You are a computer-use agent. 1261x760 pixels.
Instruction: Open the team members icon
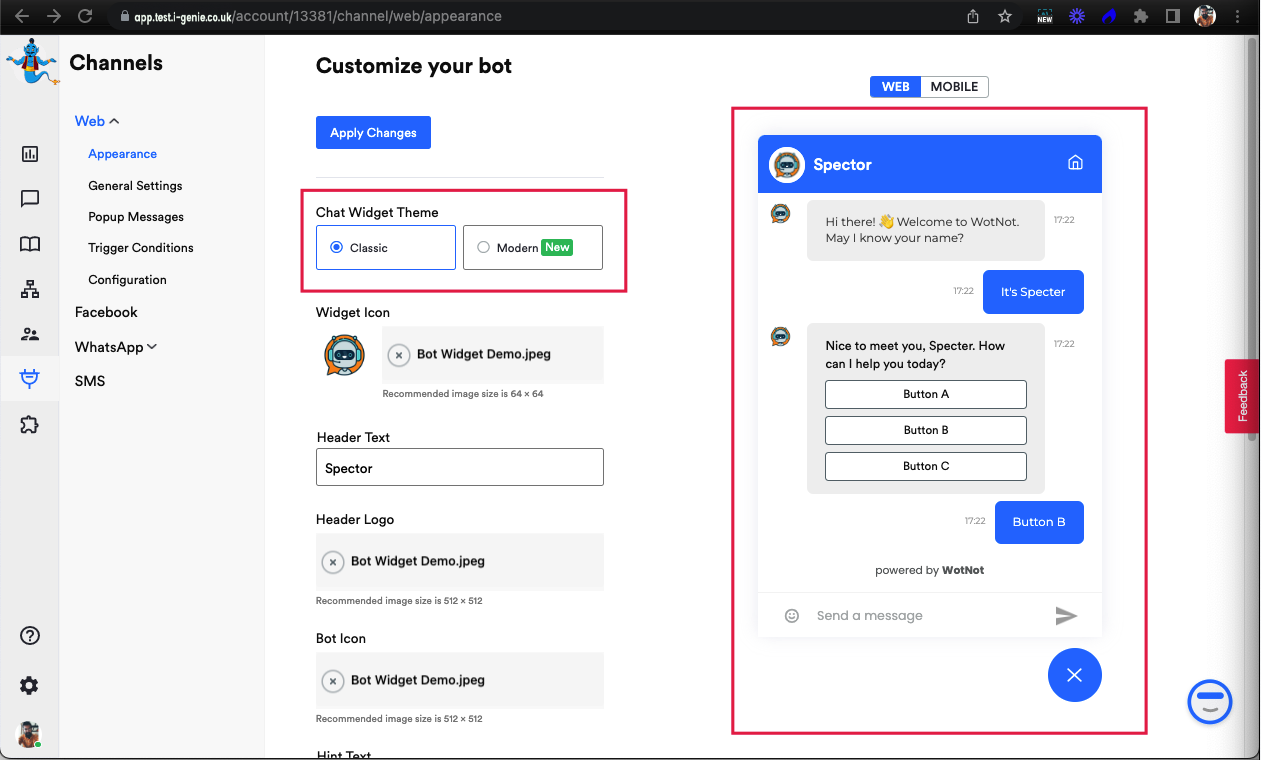coord(29,333)
